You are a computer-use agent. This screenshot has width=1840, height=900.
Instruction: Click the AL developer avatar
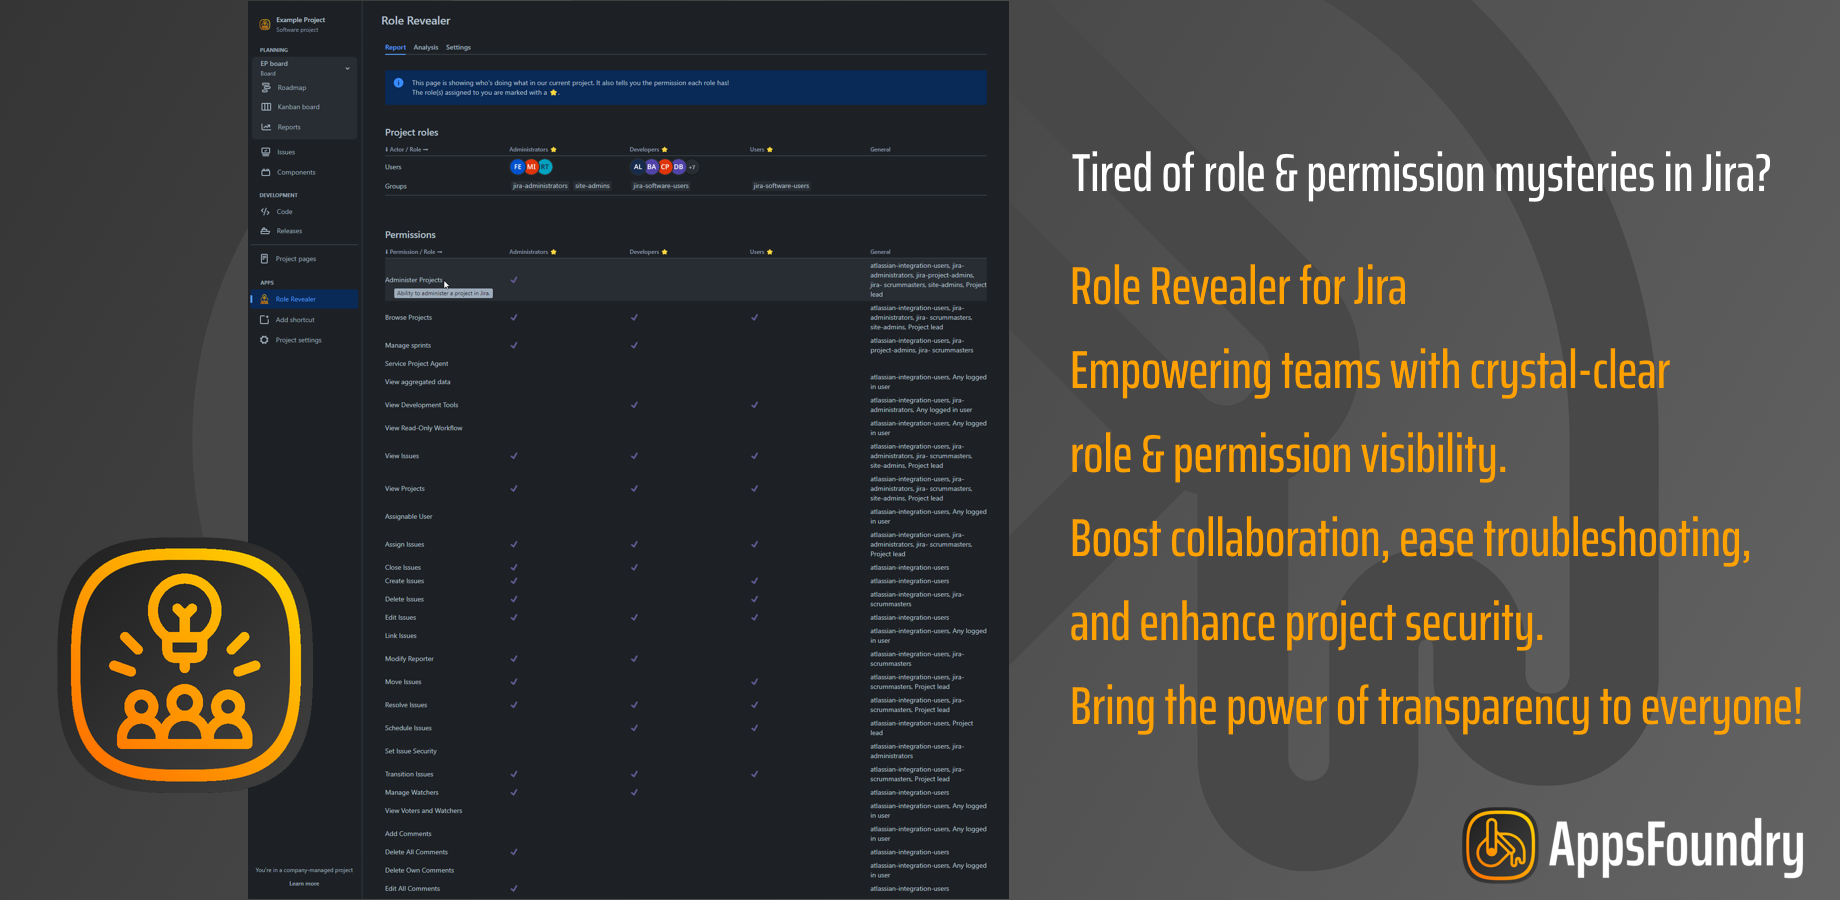pyautogui.click(x=638, y=167)
